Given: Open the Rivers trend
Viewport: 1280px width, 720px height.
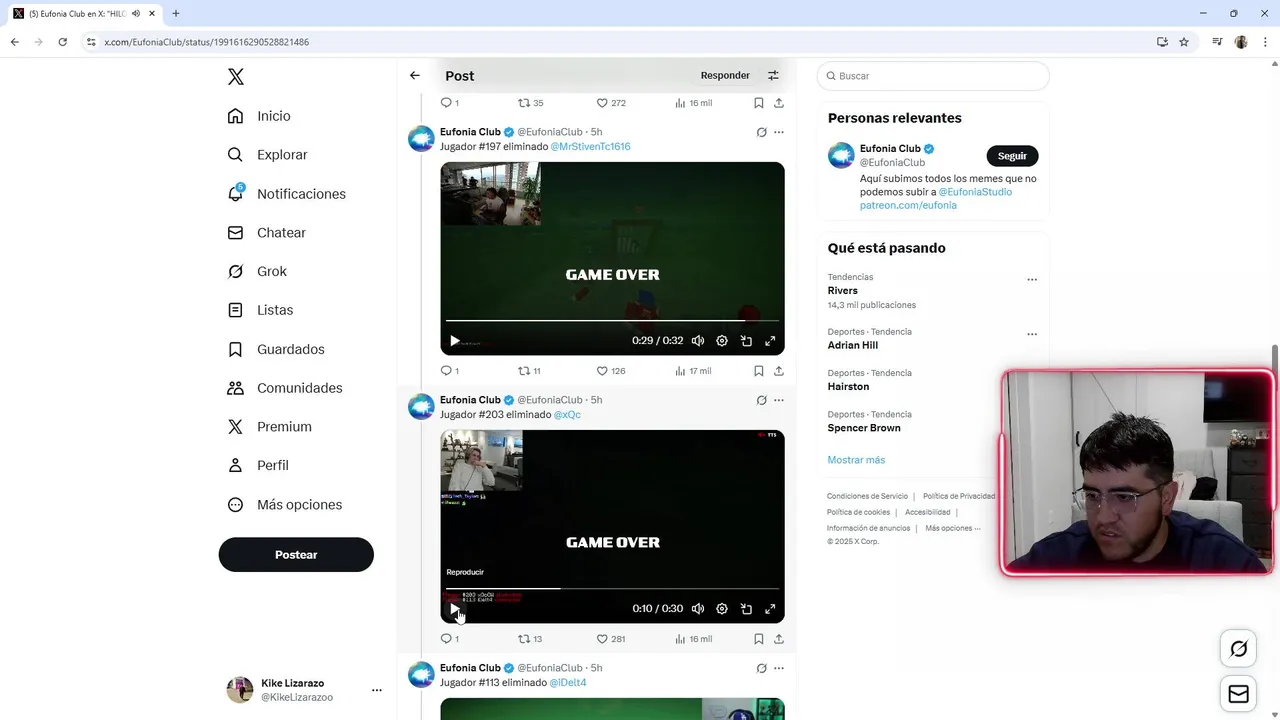Looking at the screenshot, I should pos(843,291).
